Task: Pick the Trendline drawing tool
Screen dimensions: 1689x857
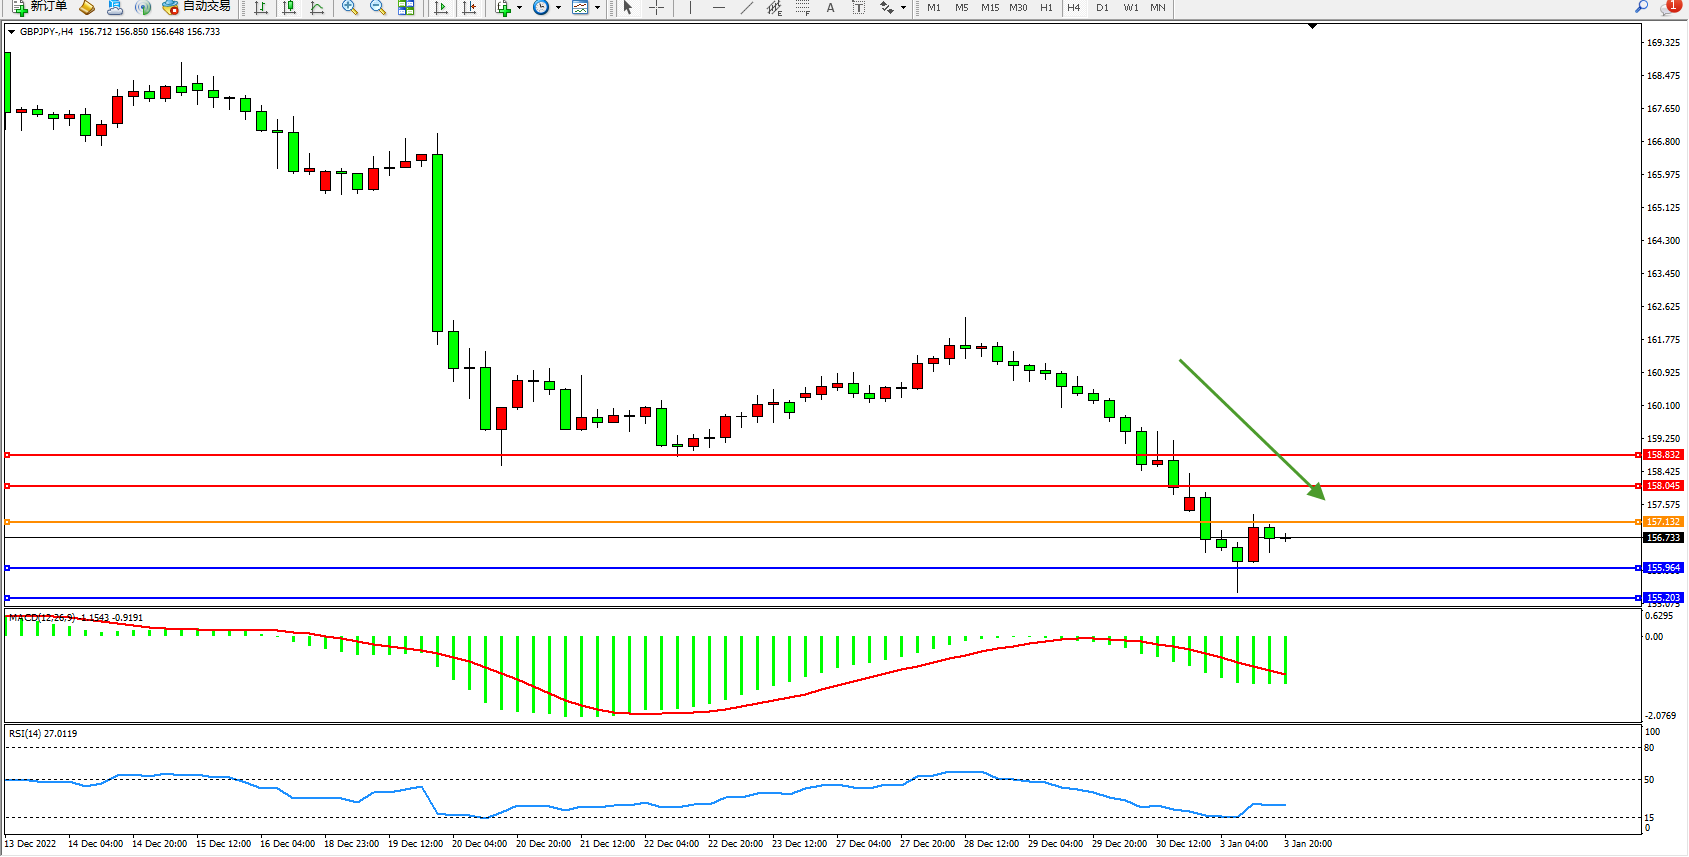Action: click(746, 8)
